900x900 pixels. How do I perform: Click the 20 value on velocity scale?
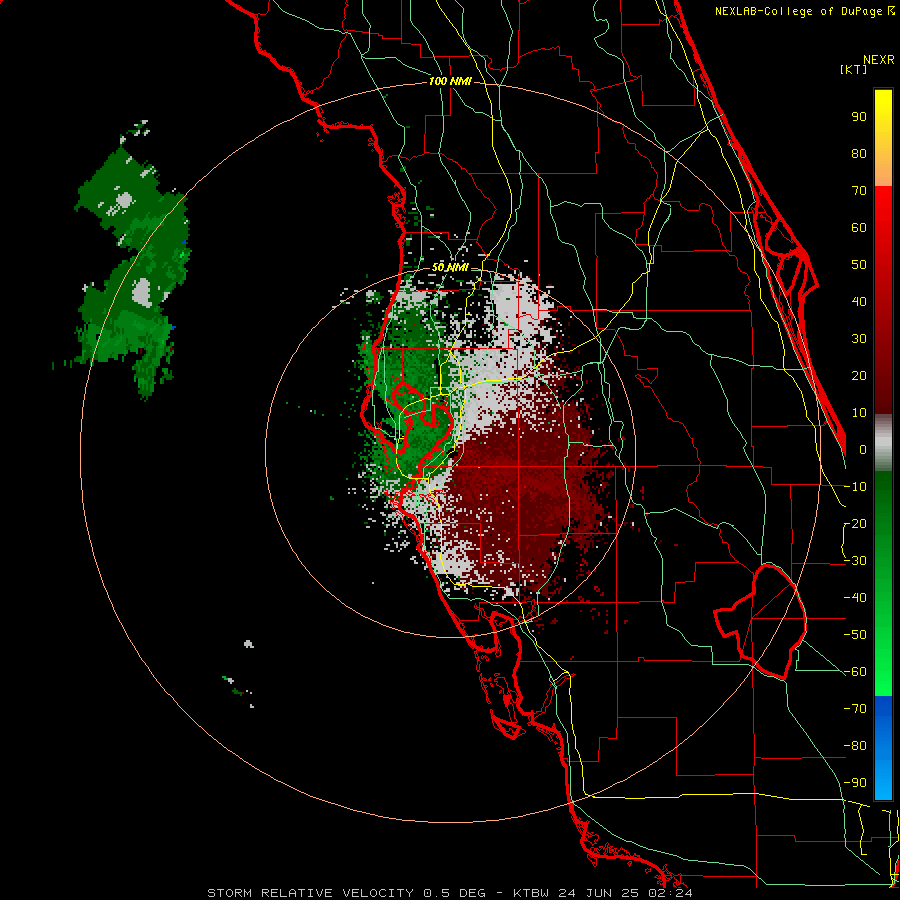point(859,376)
